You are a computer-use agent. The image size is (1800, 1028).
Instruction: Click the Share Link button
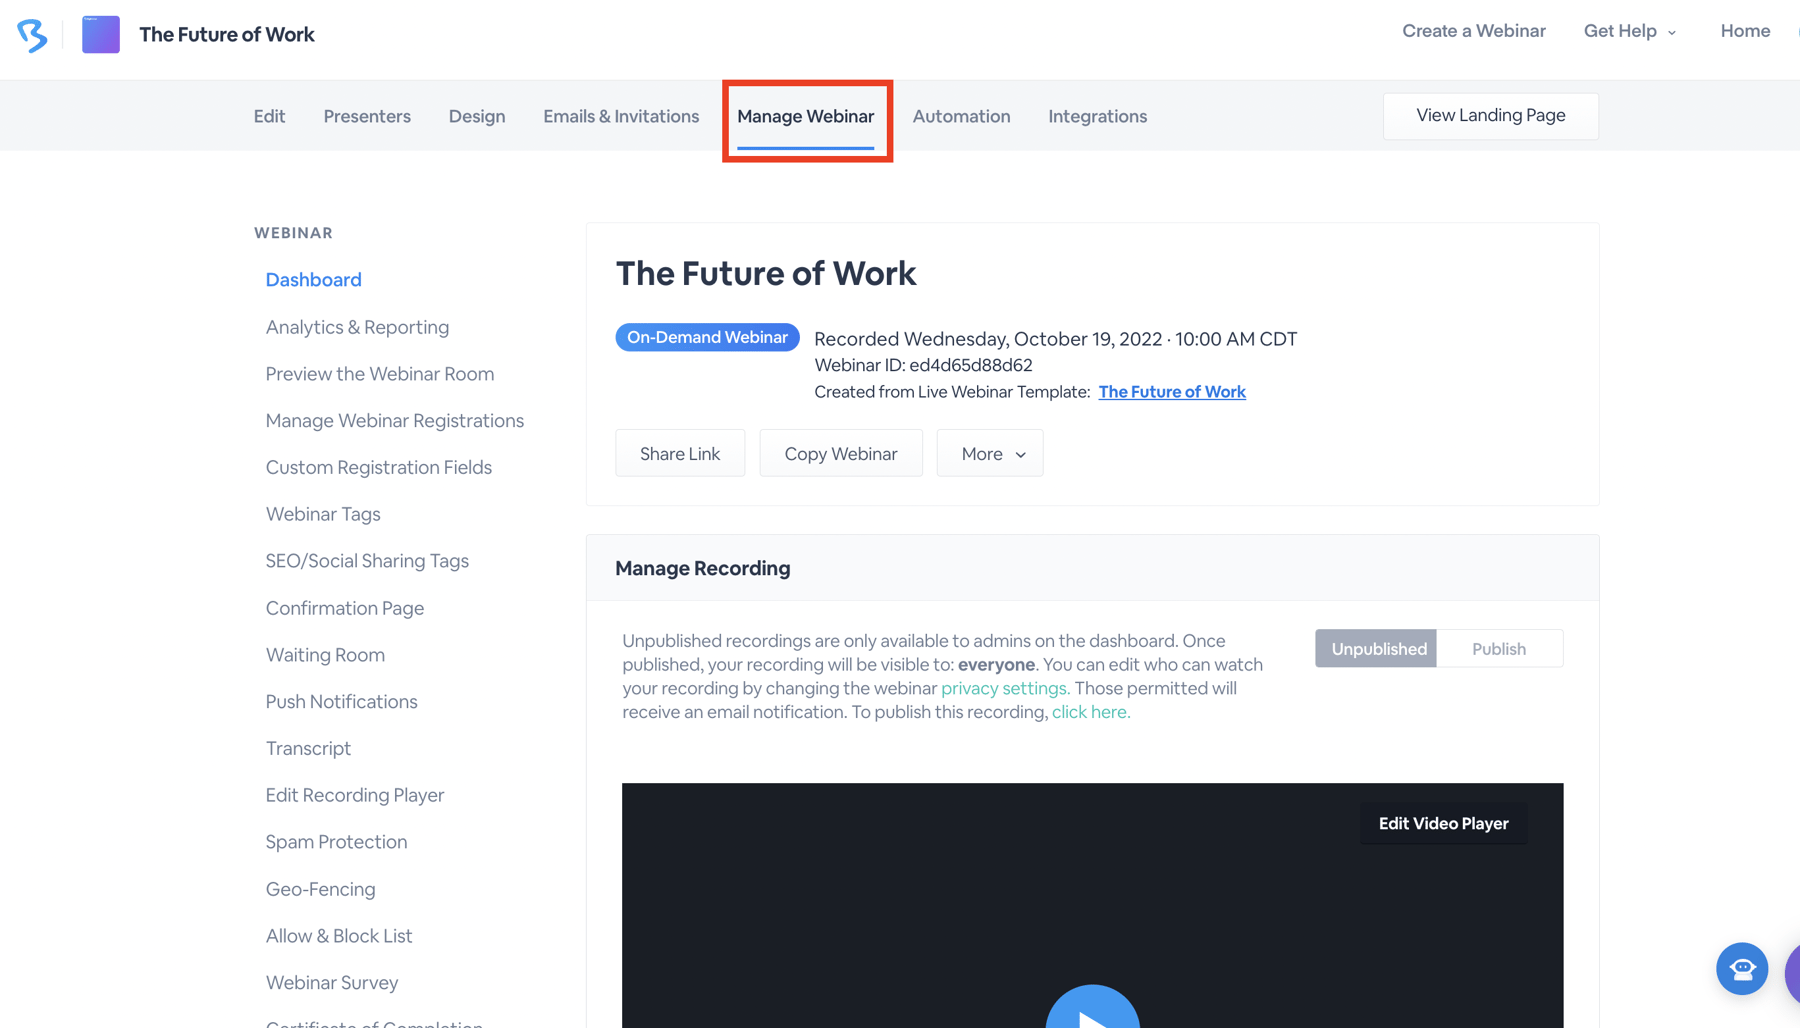pos(680,454)
